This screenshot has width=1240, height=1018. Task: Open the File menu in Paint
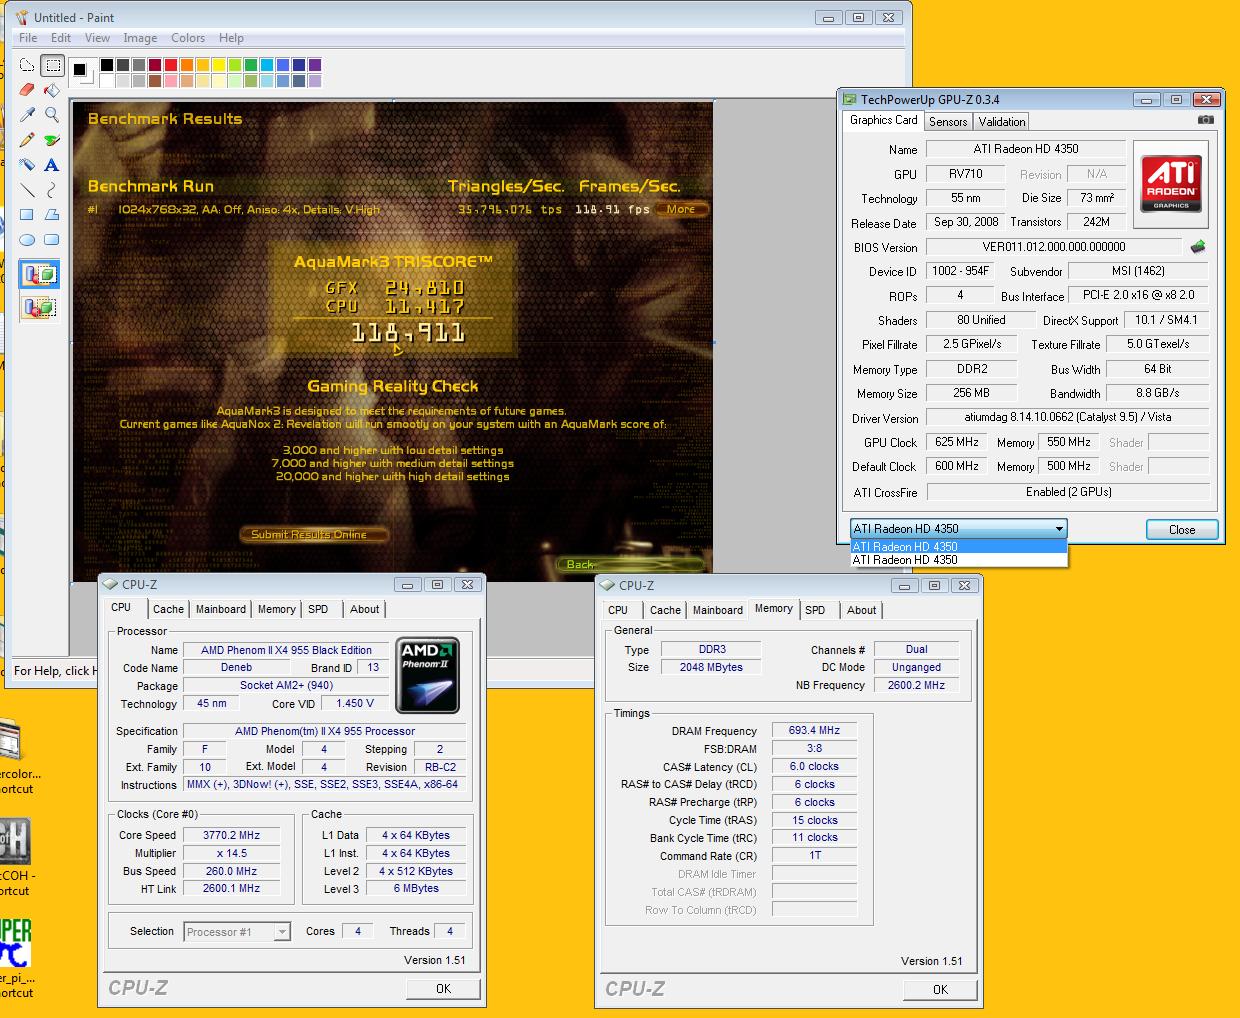point(28,38)
